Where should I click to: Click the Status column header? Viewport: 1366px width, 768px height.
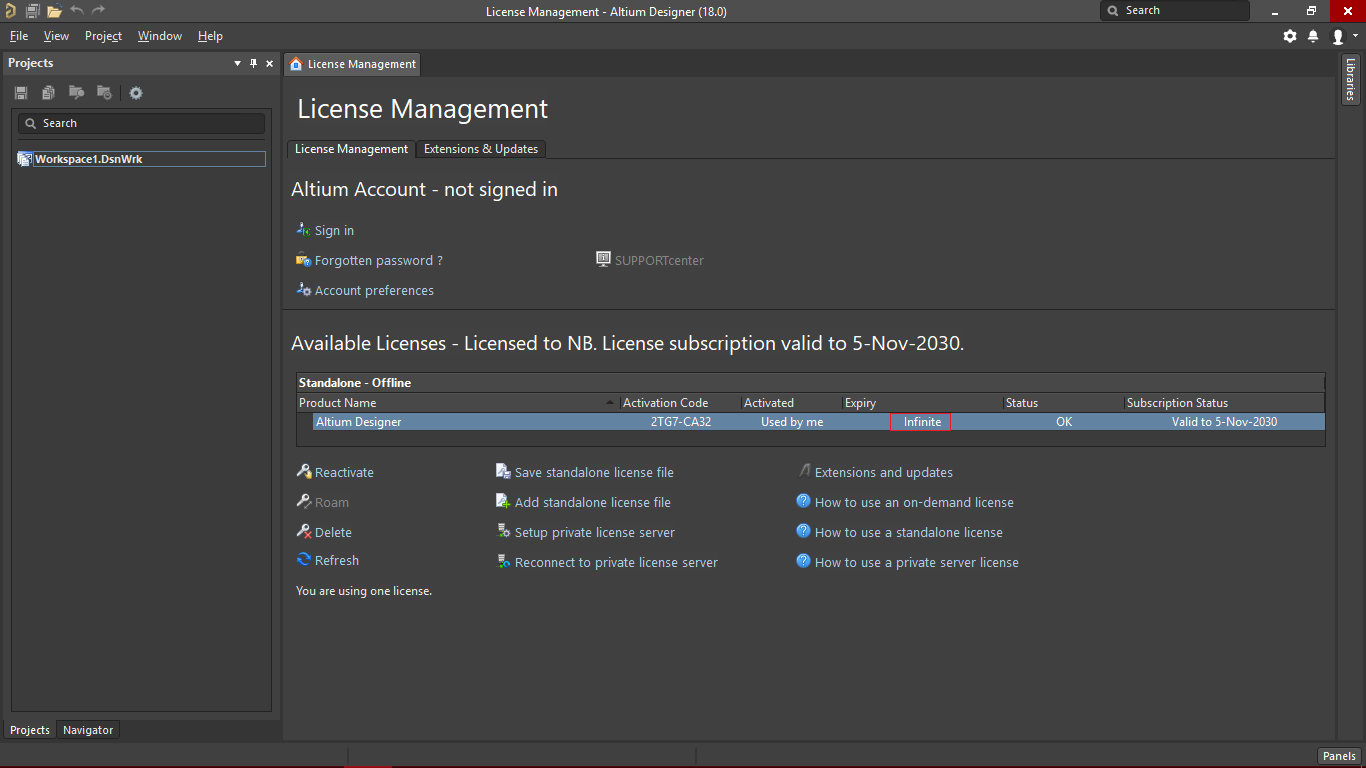click(1063, 403)
